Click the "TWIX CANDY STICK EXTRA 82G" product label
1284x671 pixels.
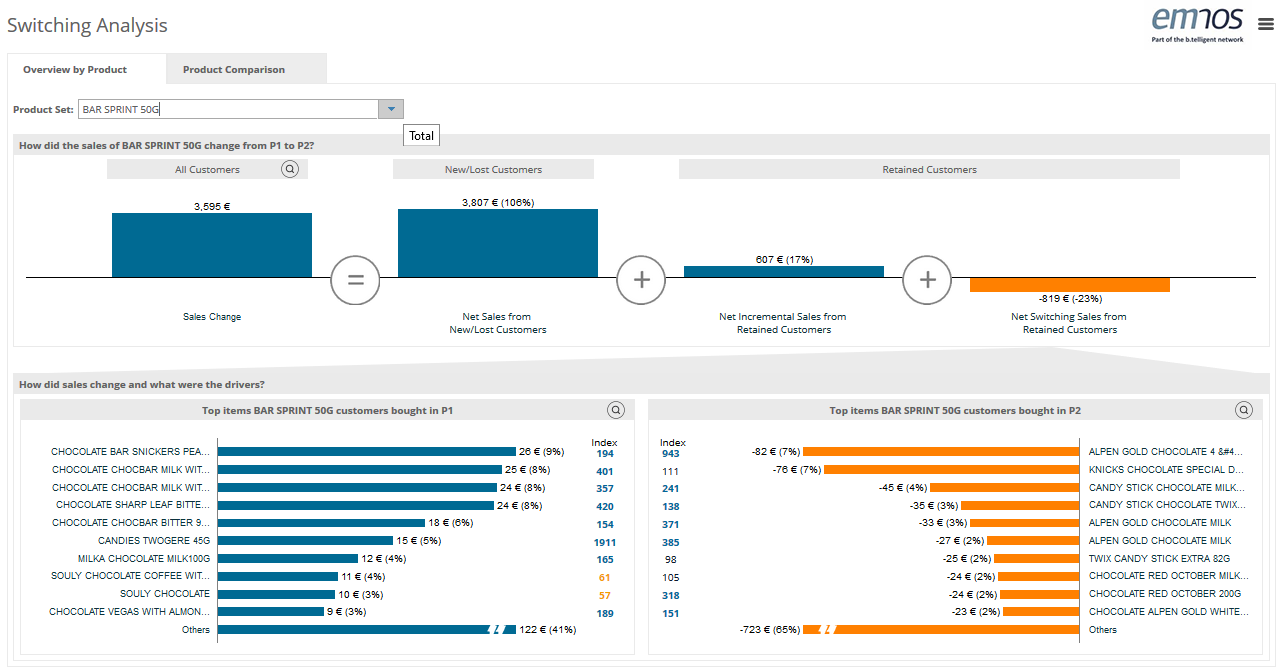click(1159, 559)
